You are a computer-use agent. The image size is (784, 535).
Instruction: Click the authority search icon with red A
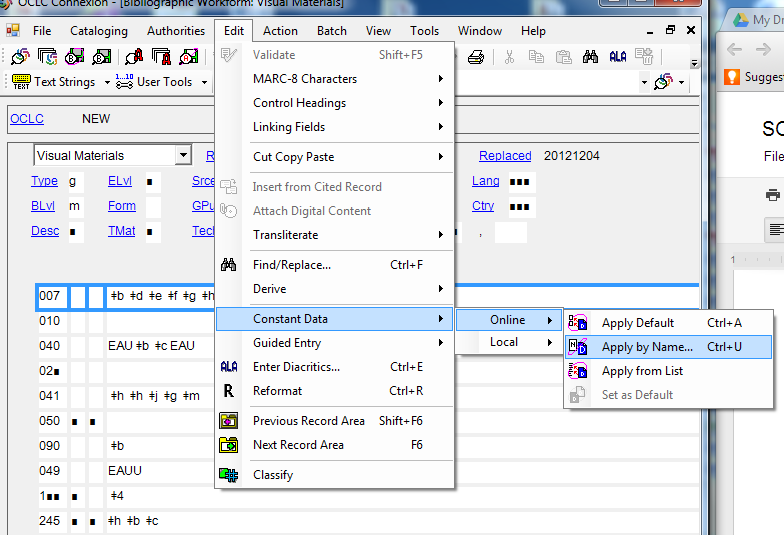pyautogui.click(x=134, y=57)
